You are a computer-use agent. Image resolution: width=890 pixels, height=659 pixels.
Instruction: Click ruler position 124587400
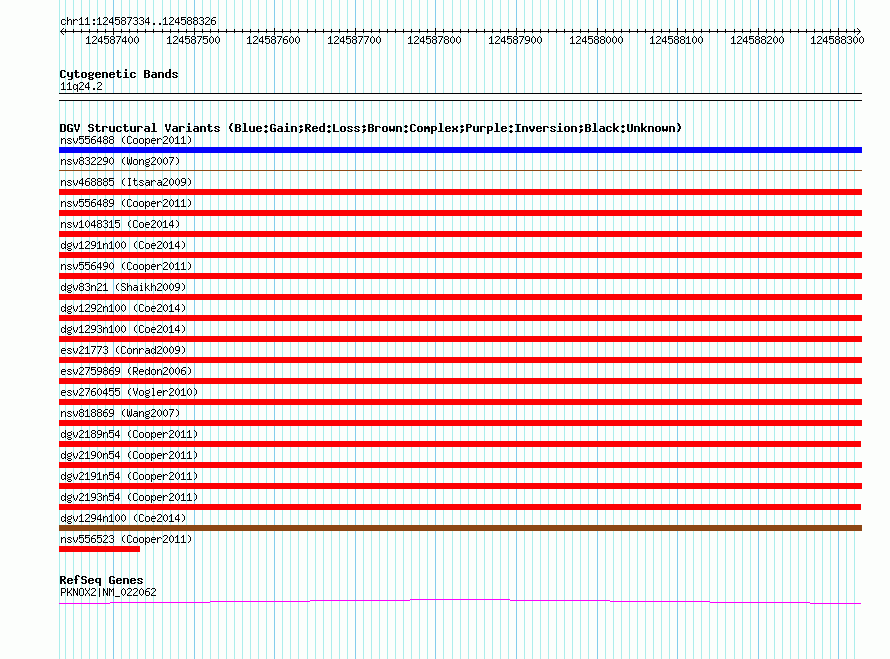pyautogui.click(x=112, y=40)
